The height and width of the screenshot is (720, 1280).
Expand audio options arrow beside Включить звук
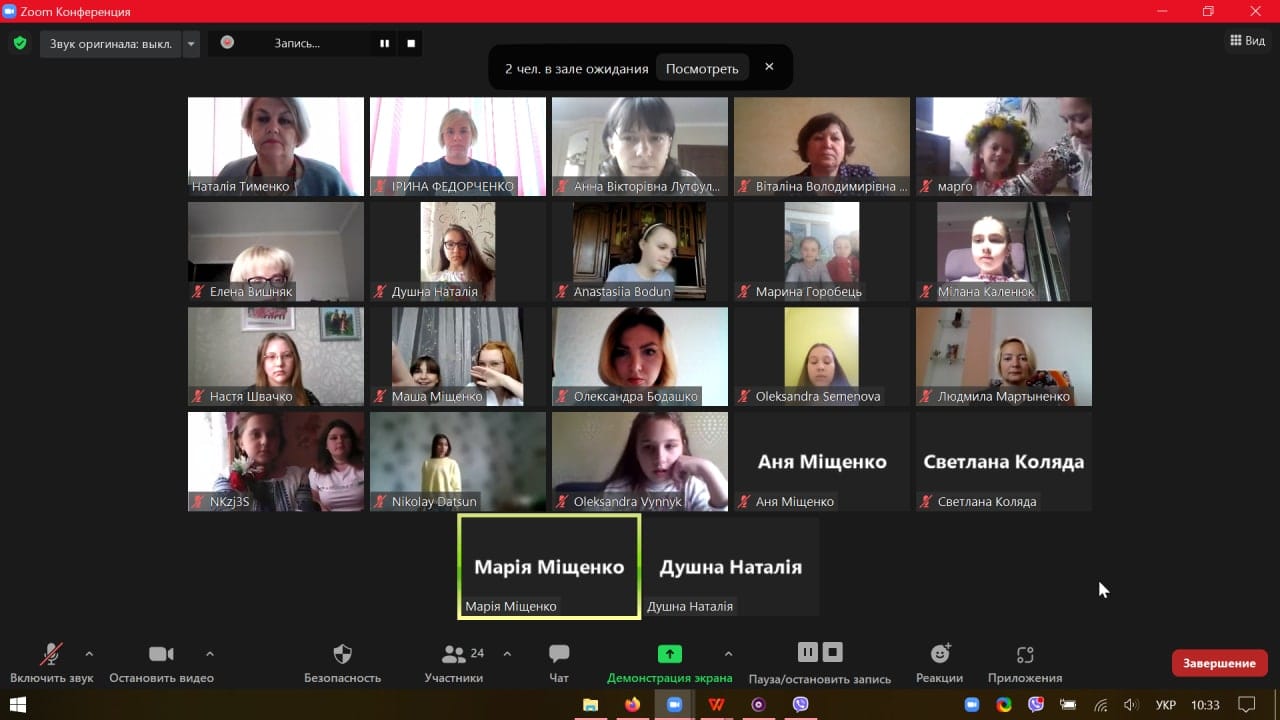point(89,654)
